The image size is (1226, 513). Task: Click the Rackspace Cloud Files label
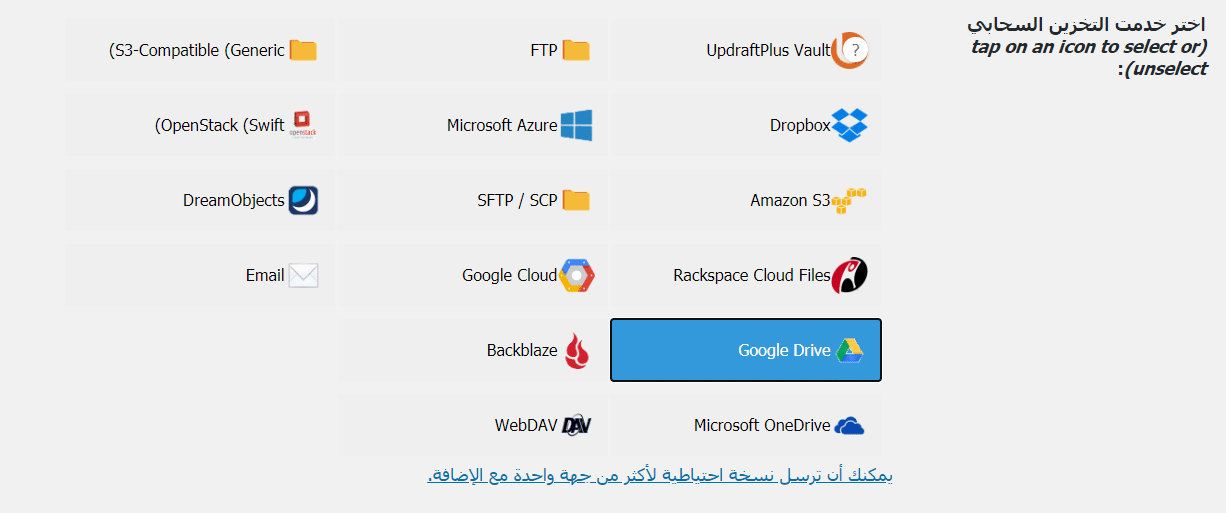(x=752, y=275)
